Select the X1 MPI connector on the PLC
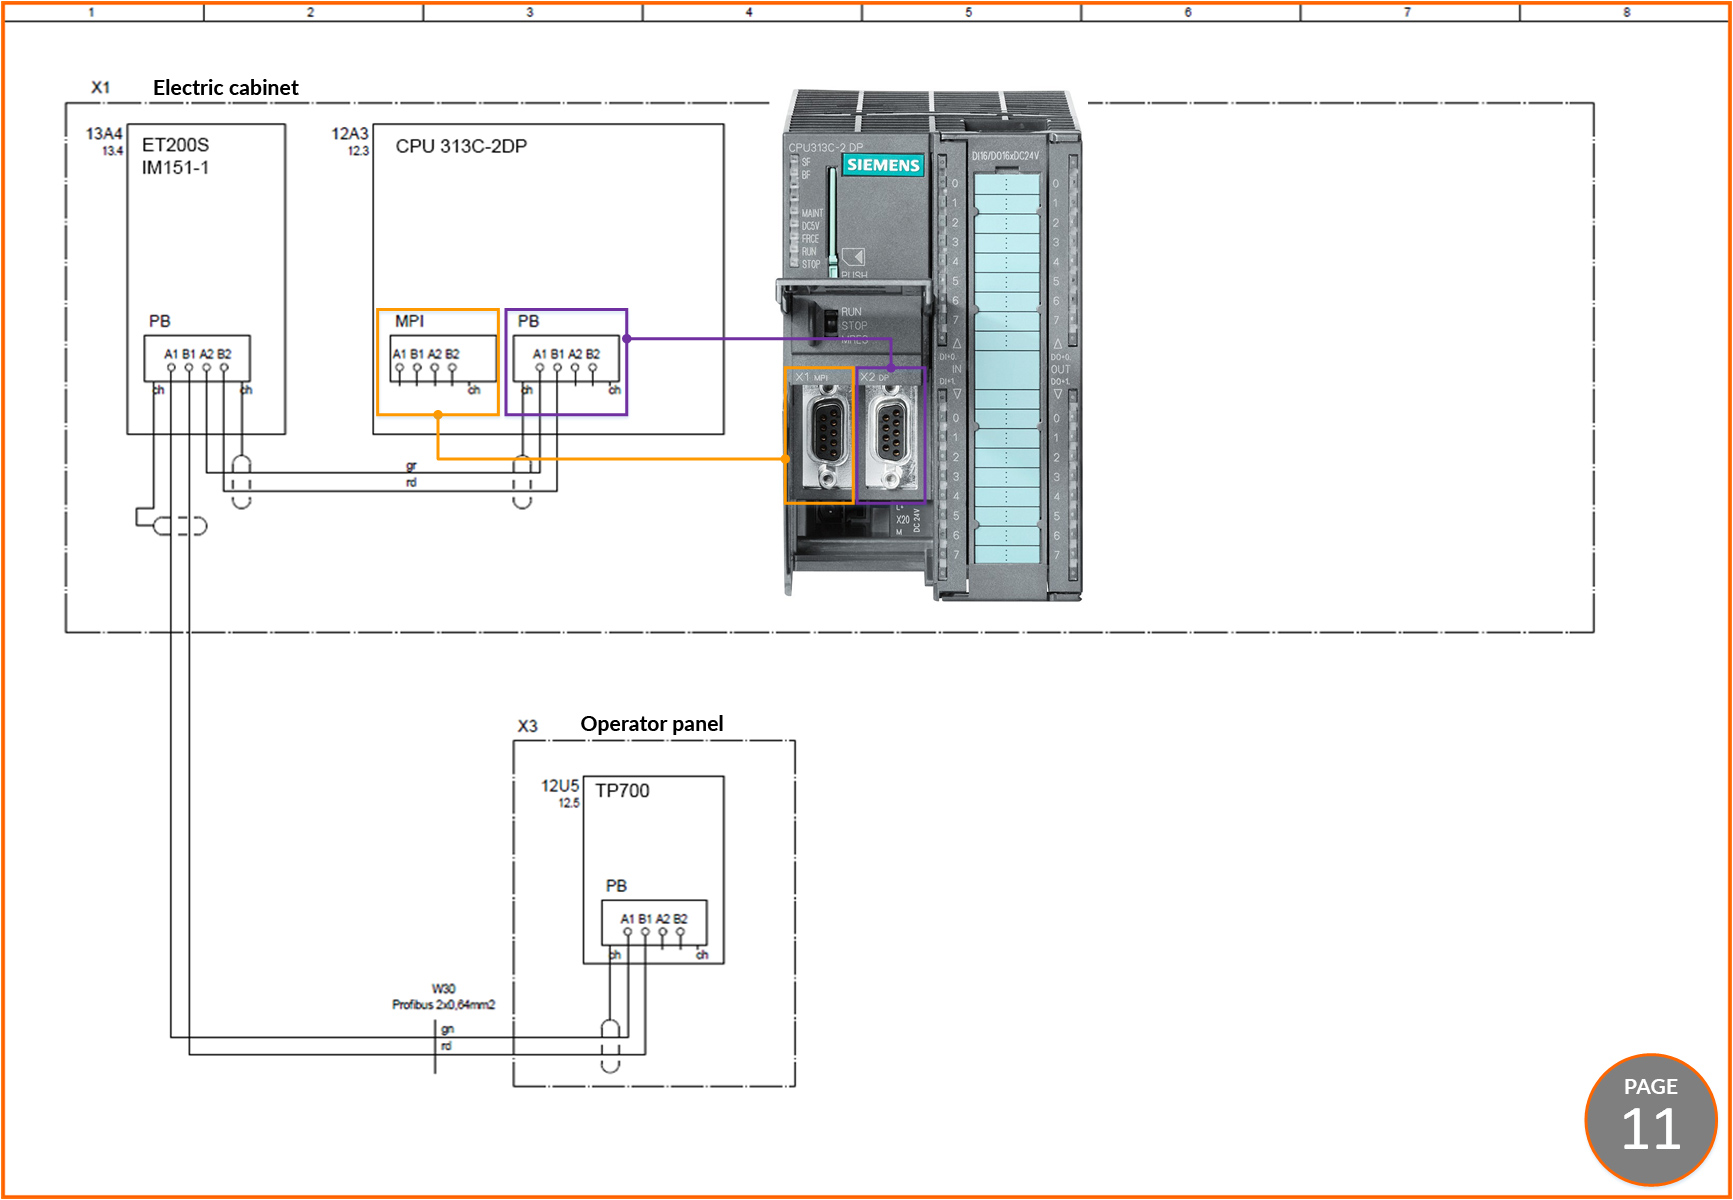Image resolution: width=1733 pixels, height=1200 pixels. pyautogui.click(x=827, y=435)
